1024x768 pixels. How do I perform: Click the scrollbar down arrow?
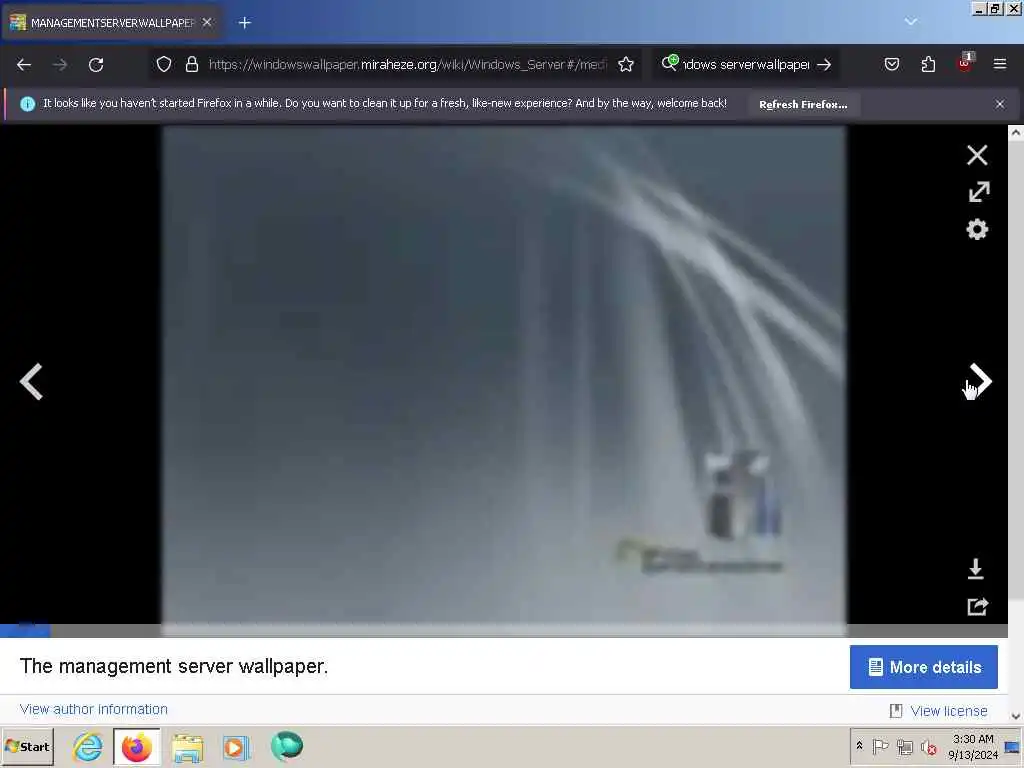point(1016,716)
